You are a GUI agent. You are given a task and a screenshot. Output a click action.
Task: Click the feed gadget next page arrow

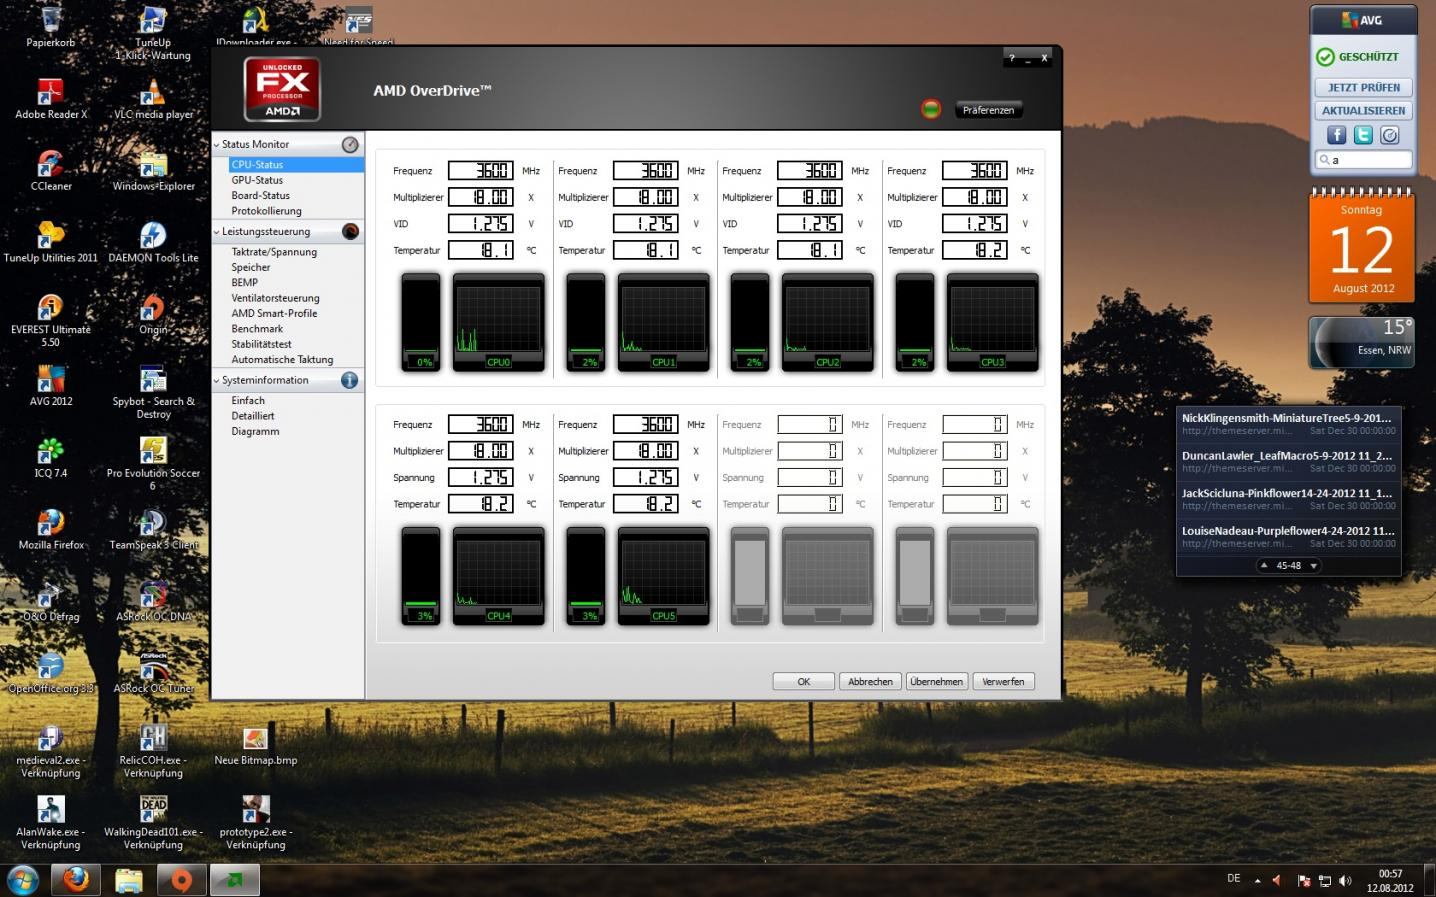1314,566
